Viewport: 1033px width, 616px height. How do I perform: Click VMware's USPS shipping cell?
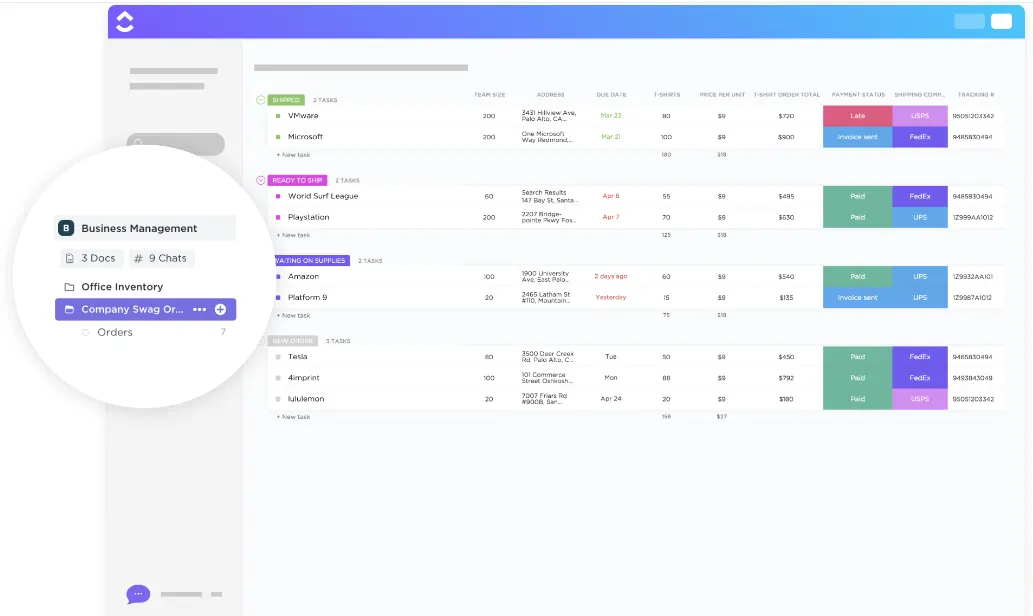920,116
